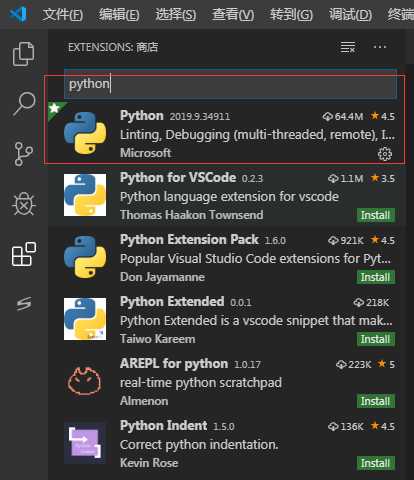Open the Search view in activity bar
414x480 pixels.
pyautogui.click(x=24, y=104)
